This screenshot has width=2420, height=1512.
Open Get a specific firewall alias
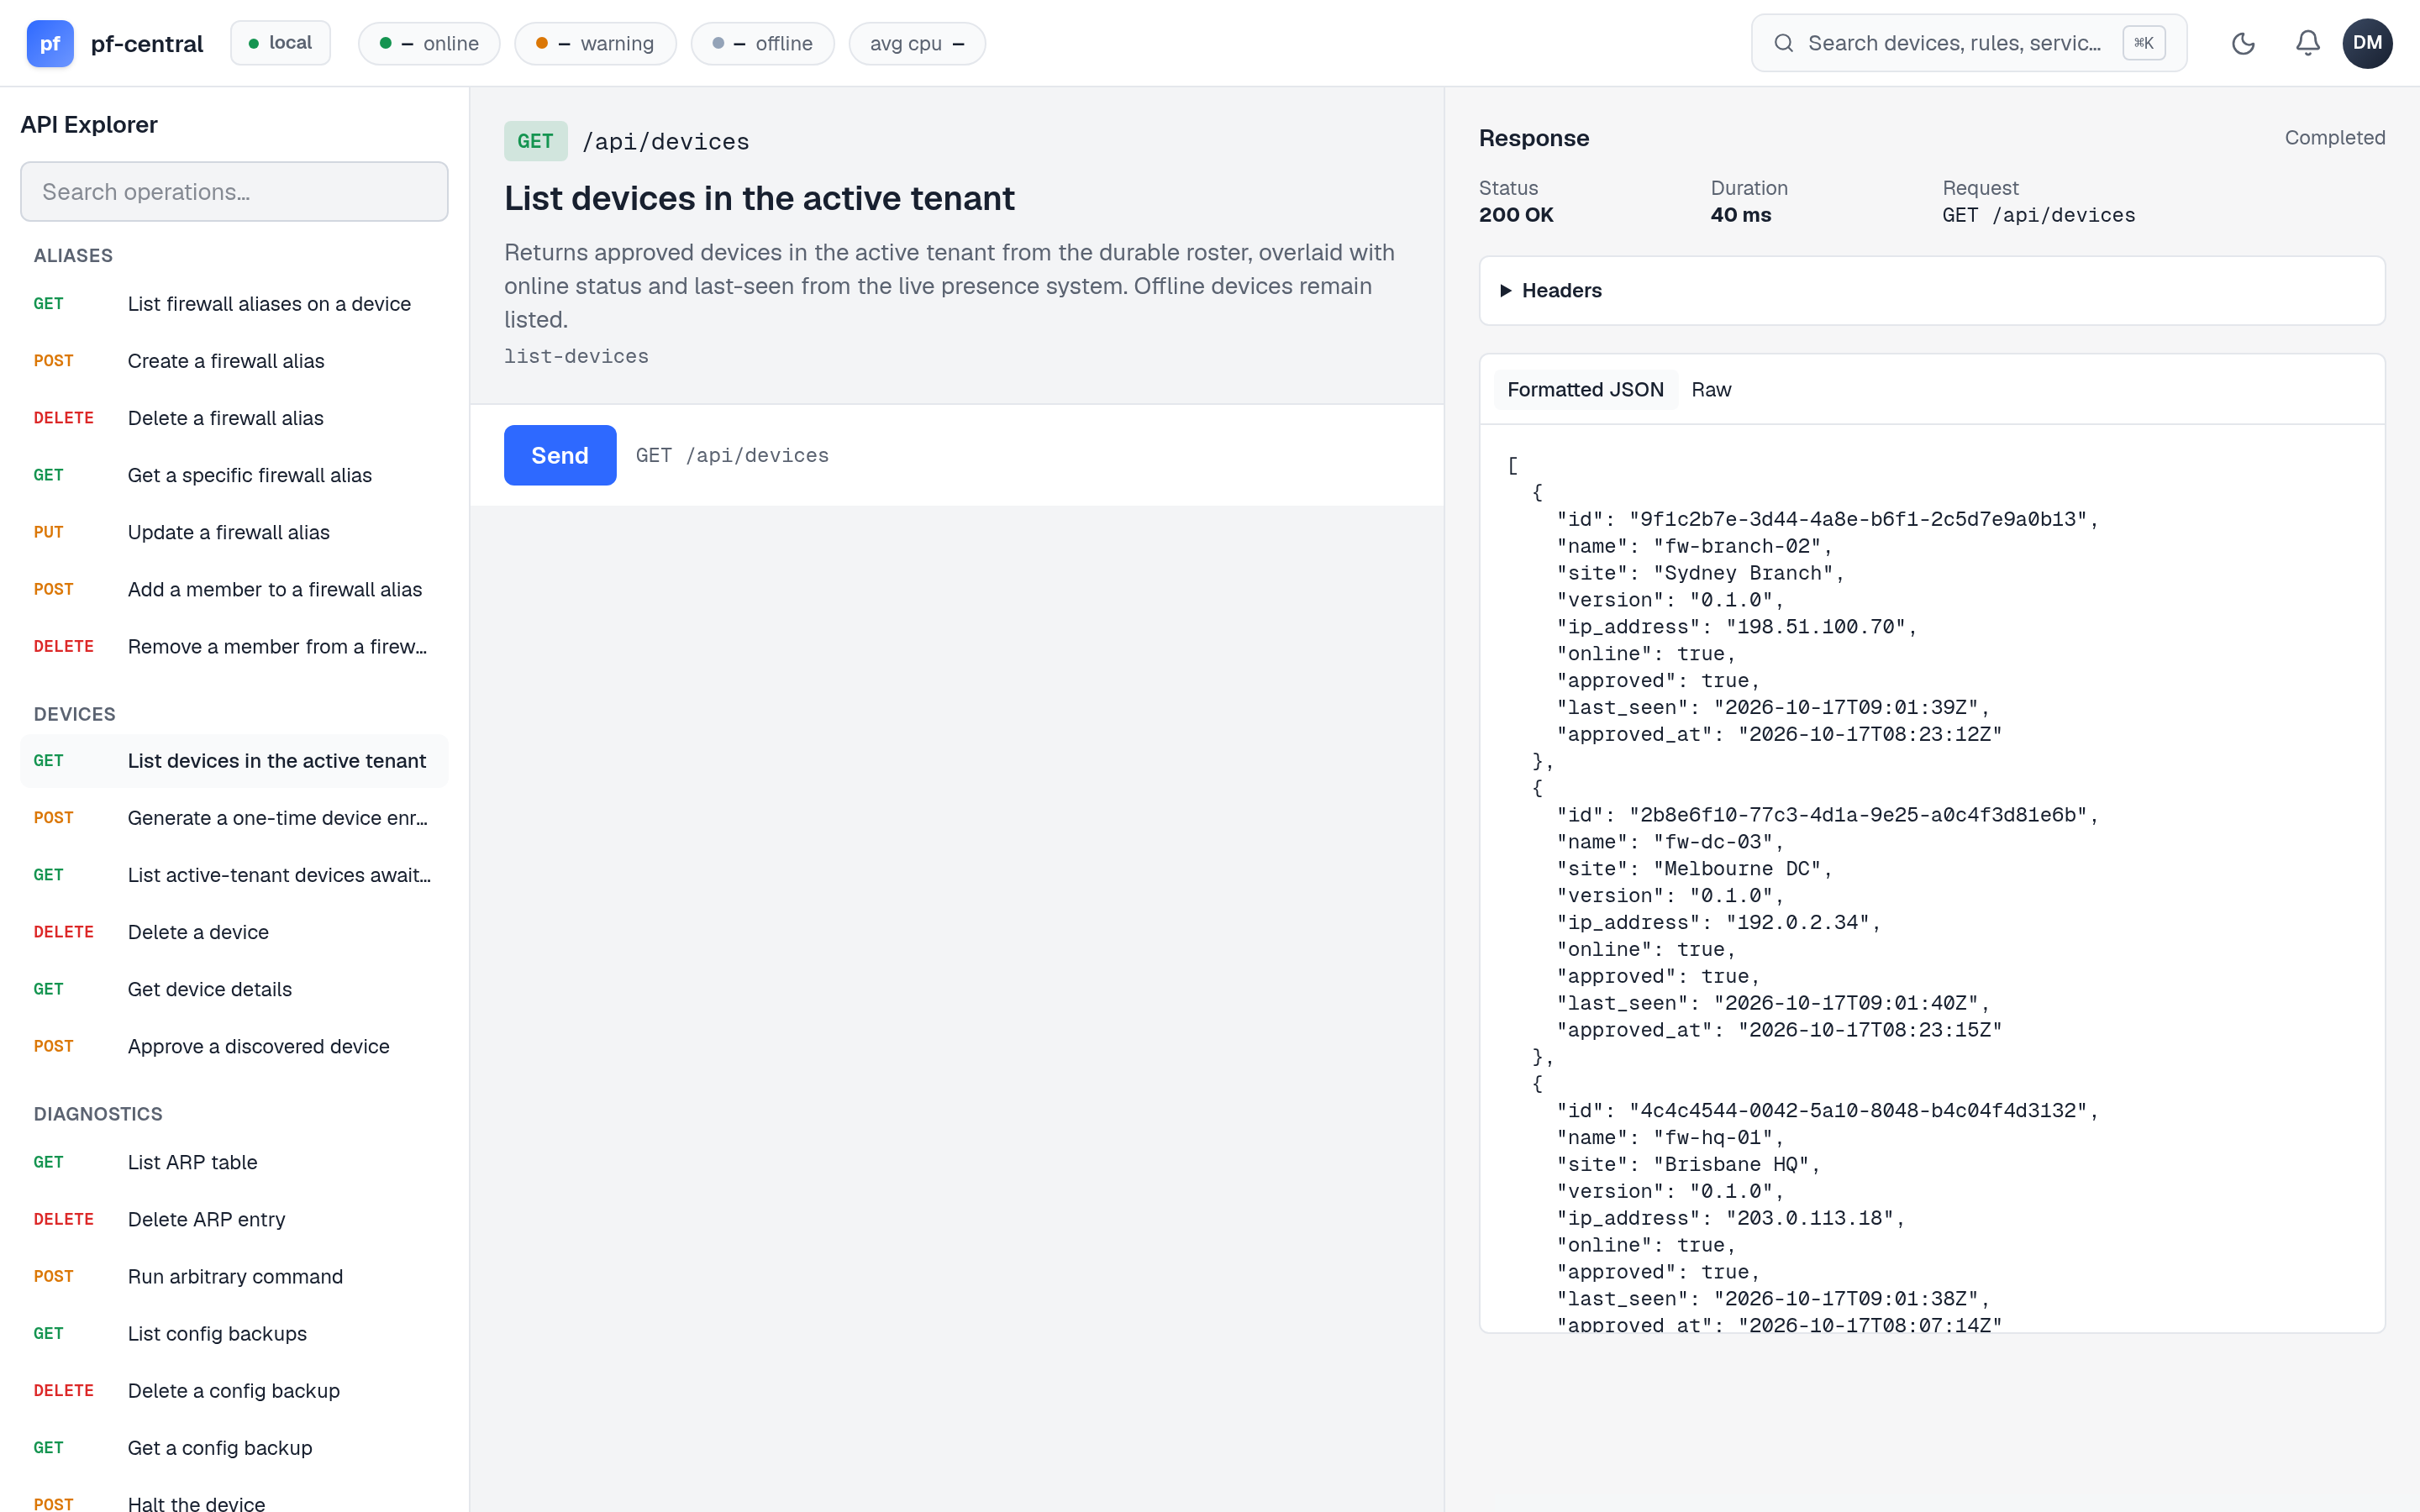tap(234, 475)
